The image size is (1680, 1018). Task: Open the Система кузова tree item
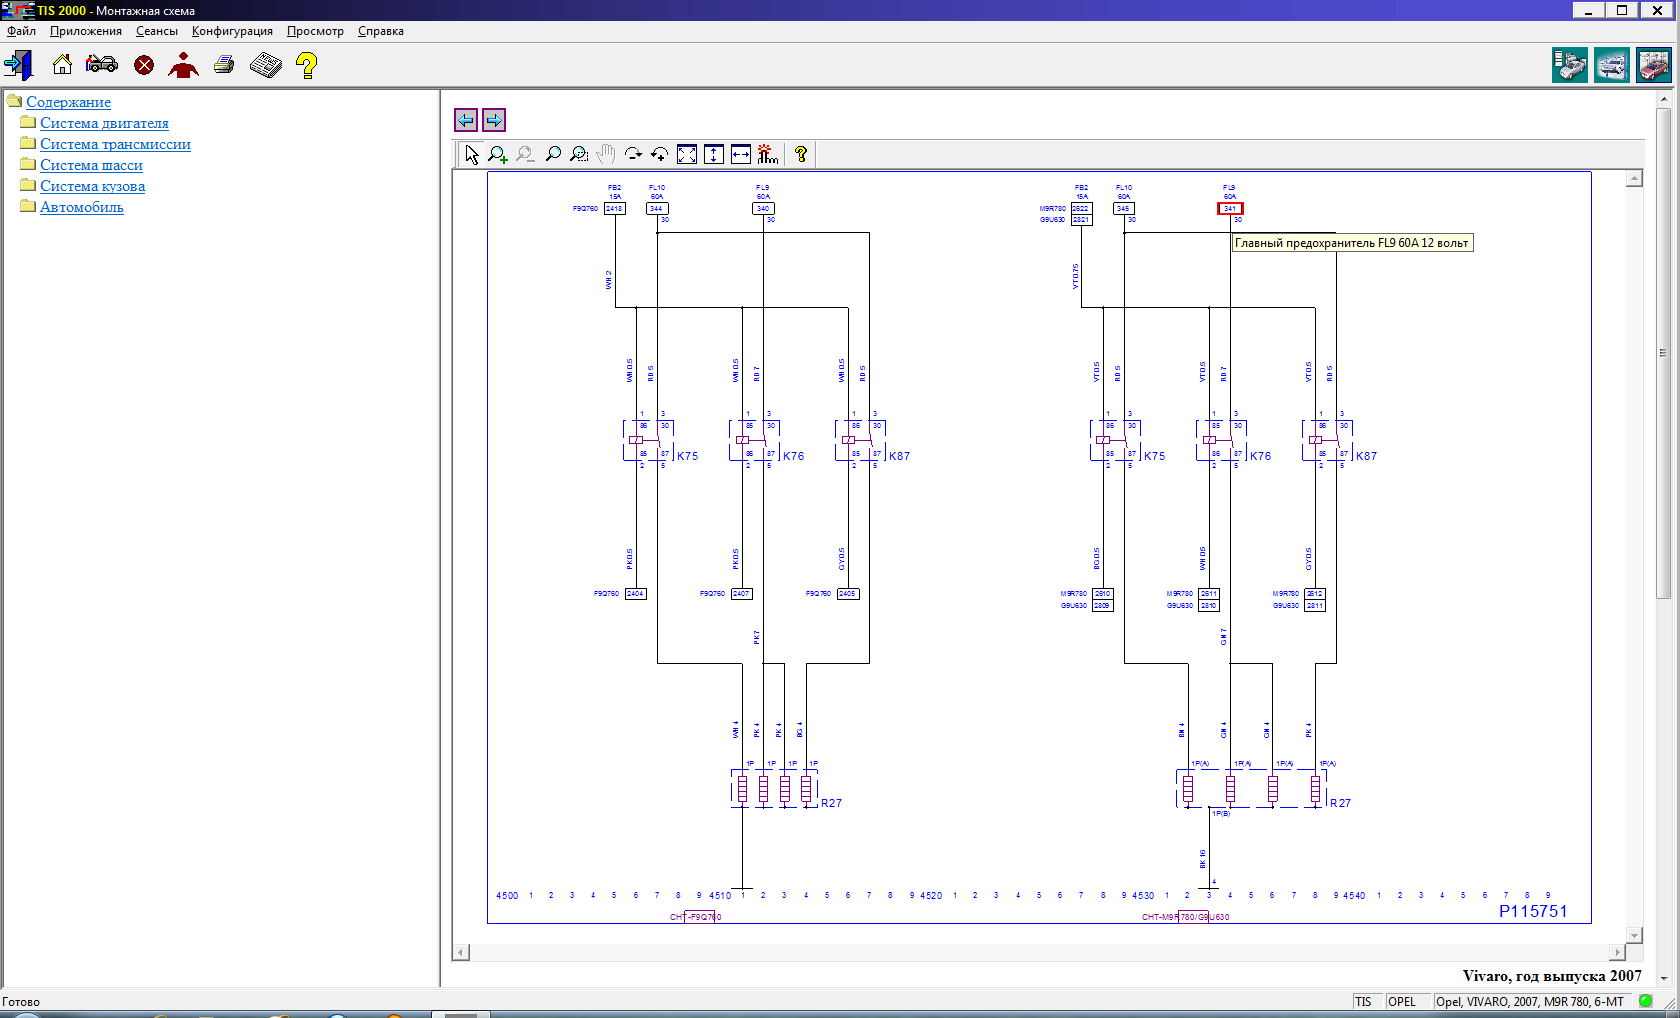[92, 186]
